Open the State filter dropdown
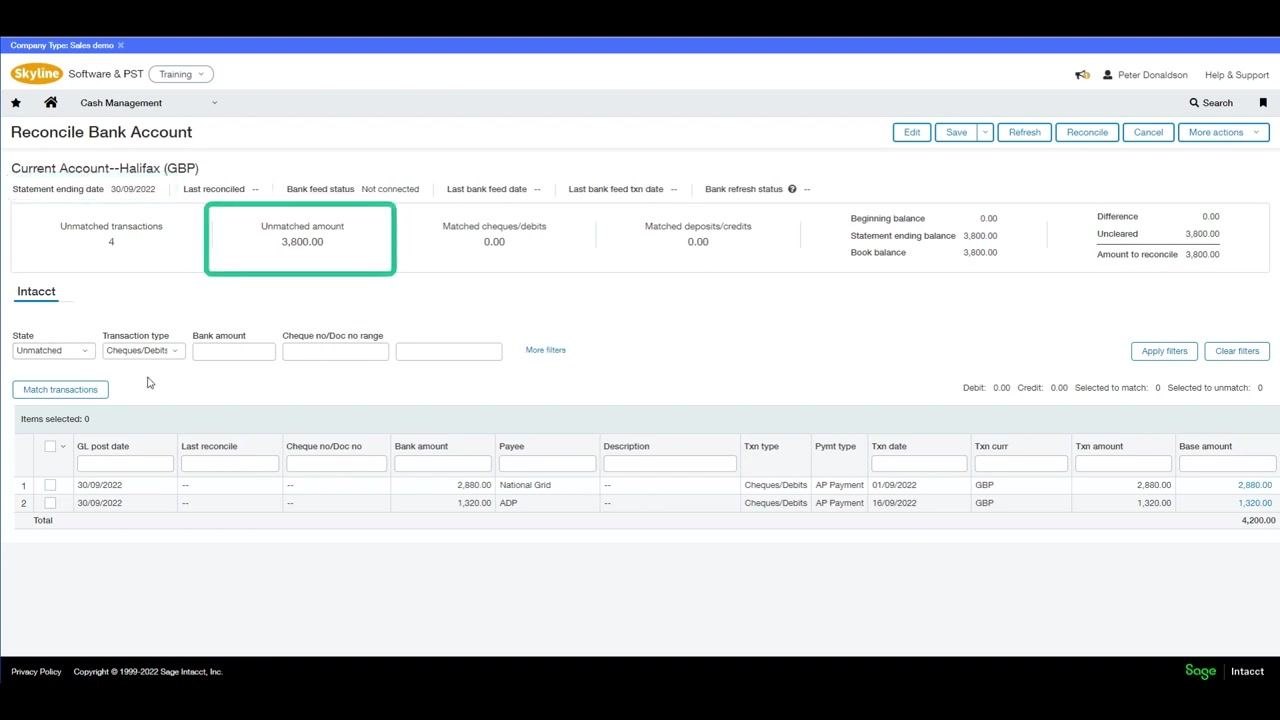Viewport: 1280px width, 720px height. [54, 351]
